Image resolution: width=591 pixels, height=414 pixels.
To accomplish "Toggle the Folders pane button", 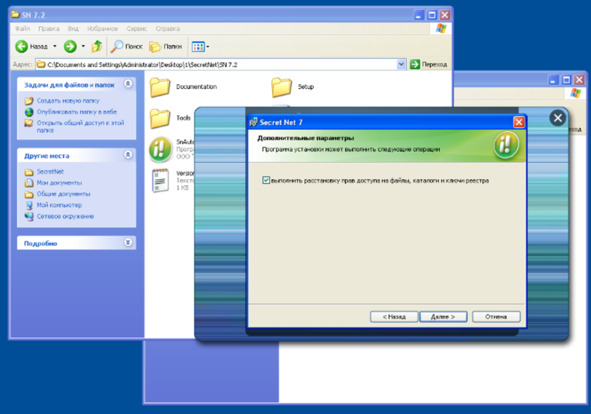I will click(x=165, y=46).
